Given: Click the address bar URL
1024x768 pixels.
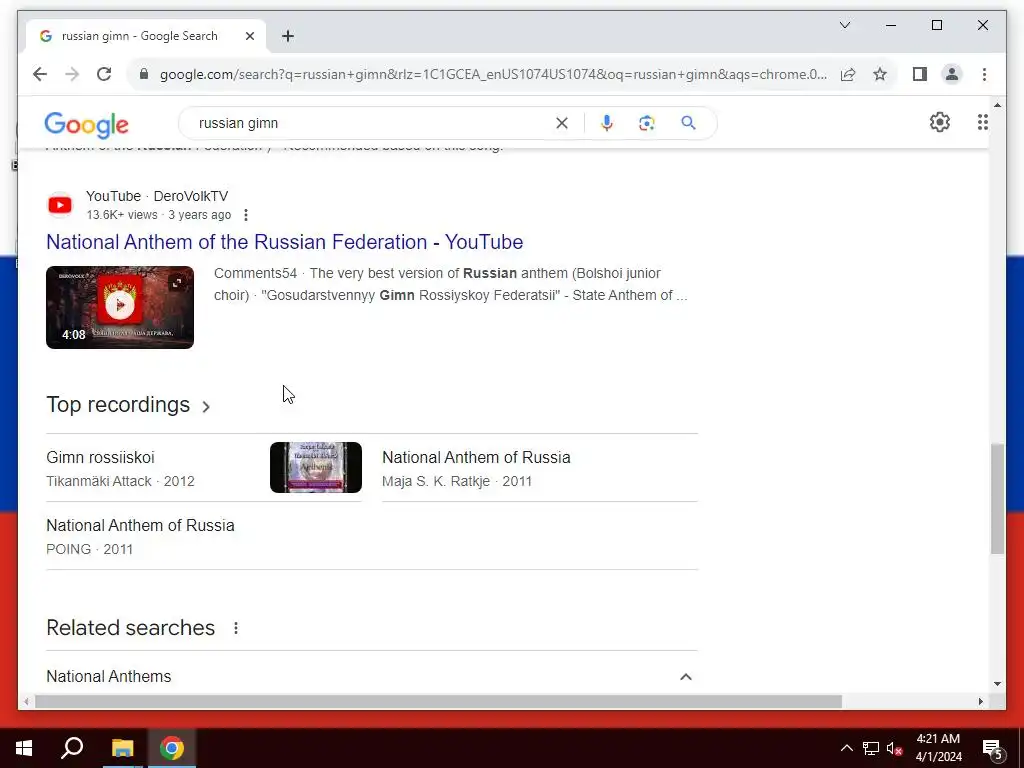Looking at the screenshot, I should pyautogui.click(x=493, y=74).
